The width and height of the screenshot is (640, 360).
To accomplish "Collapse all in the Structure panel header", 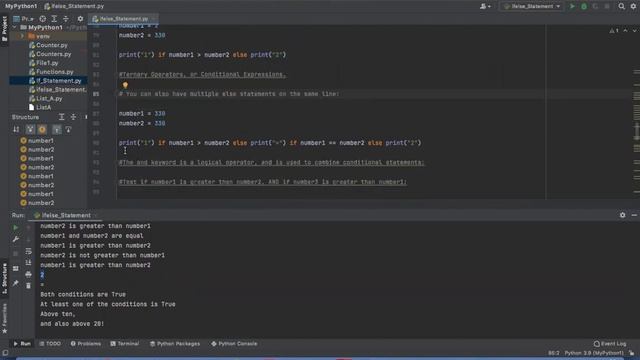I will click(x=73, y=117).
